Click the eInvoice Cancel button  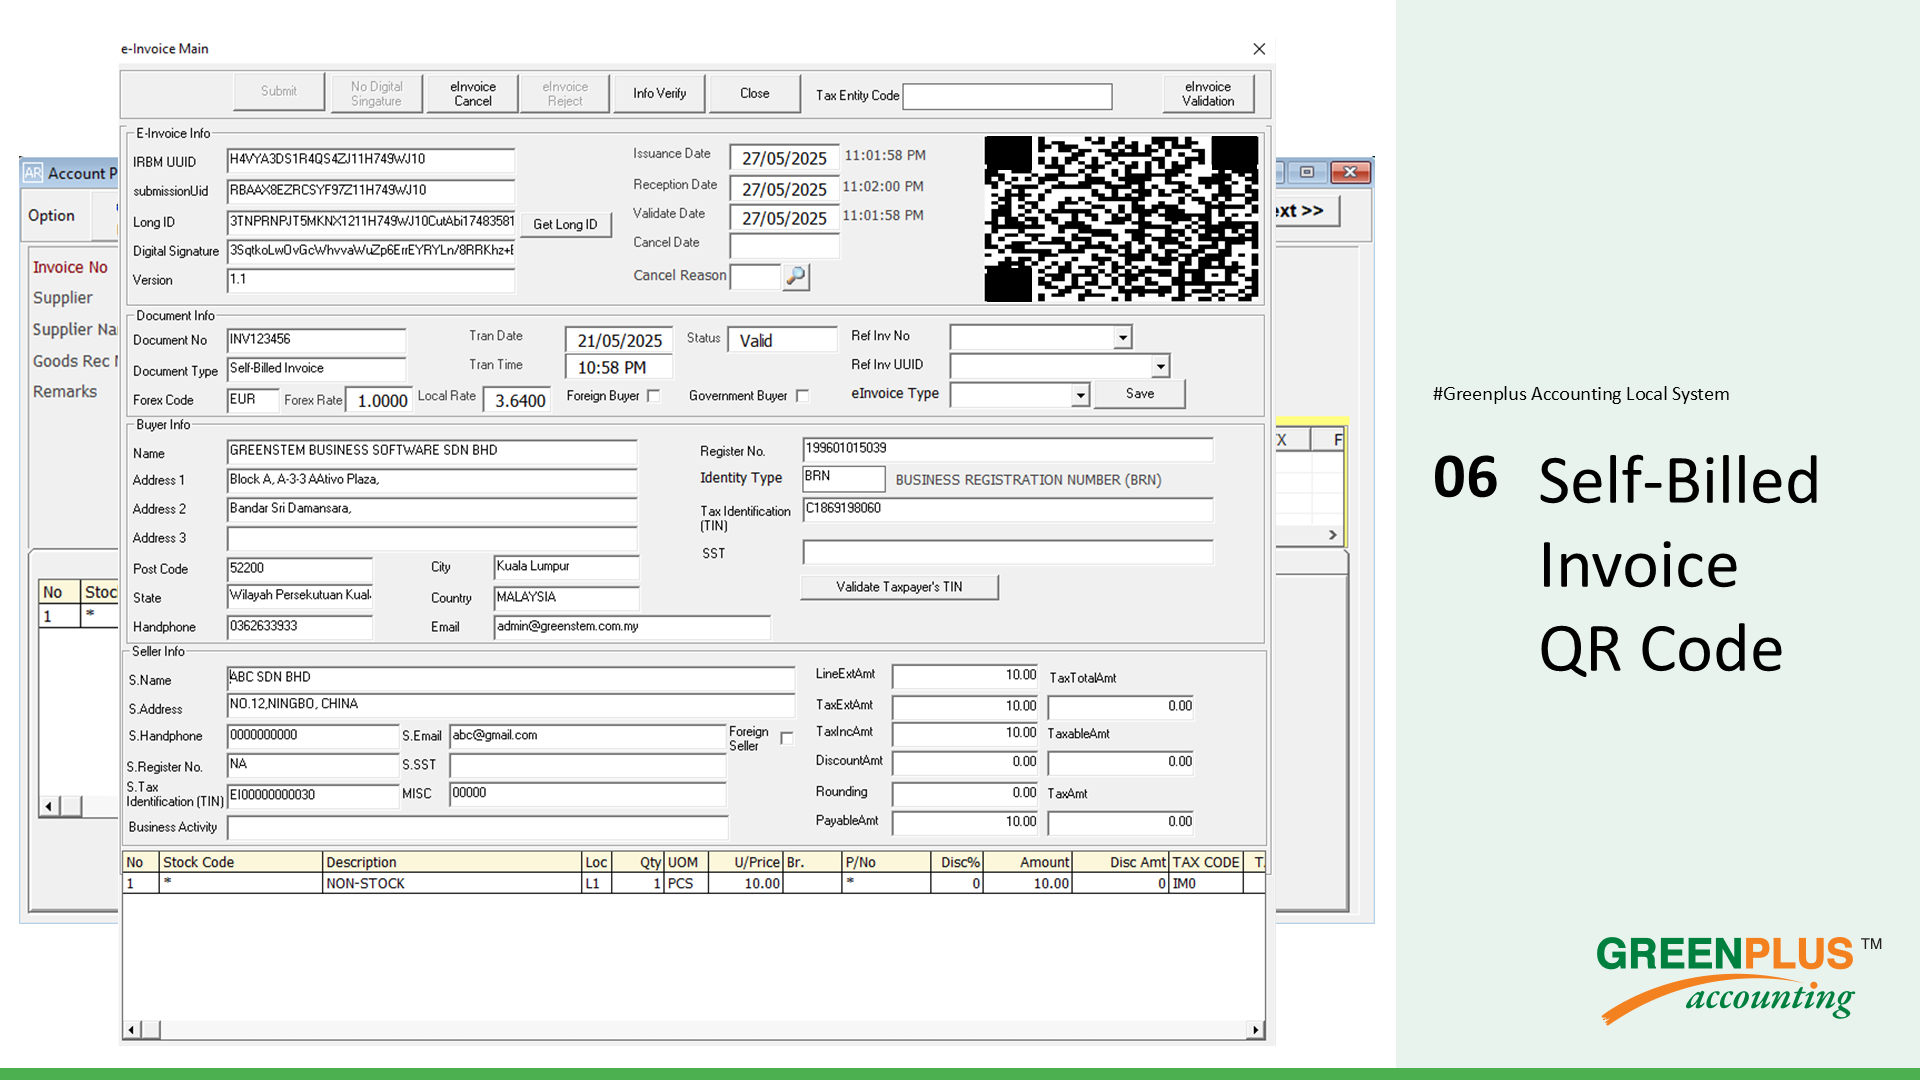[x=473, y=94]
